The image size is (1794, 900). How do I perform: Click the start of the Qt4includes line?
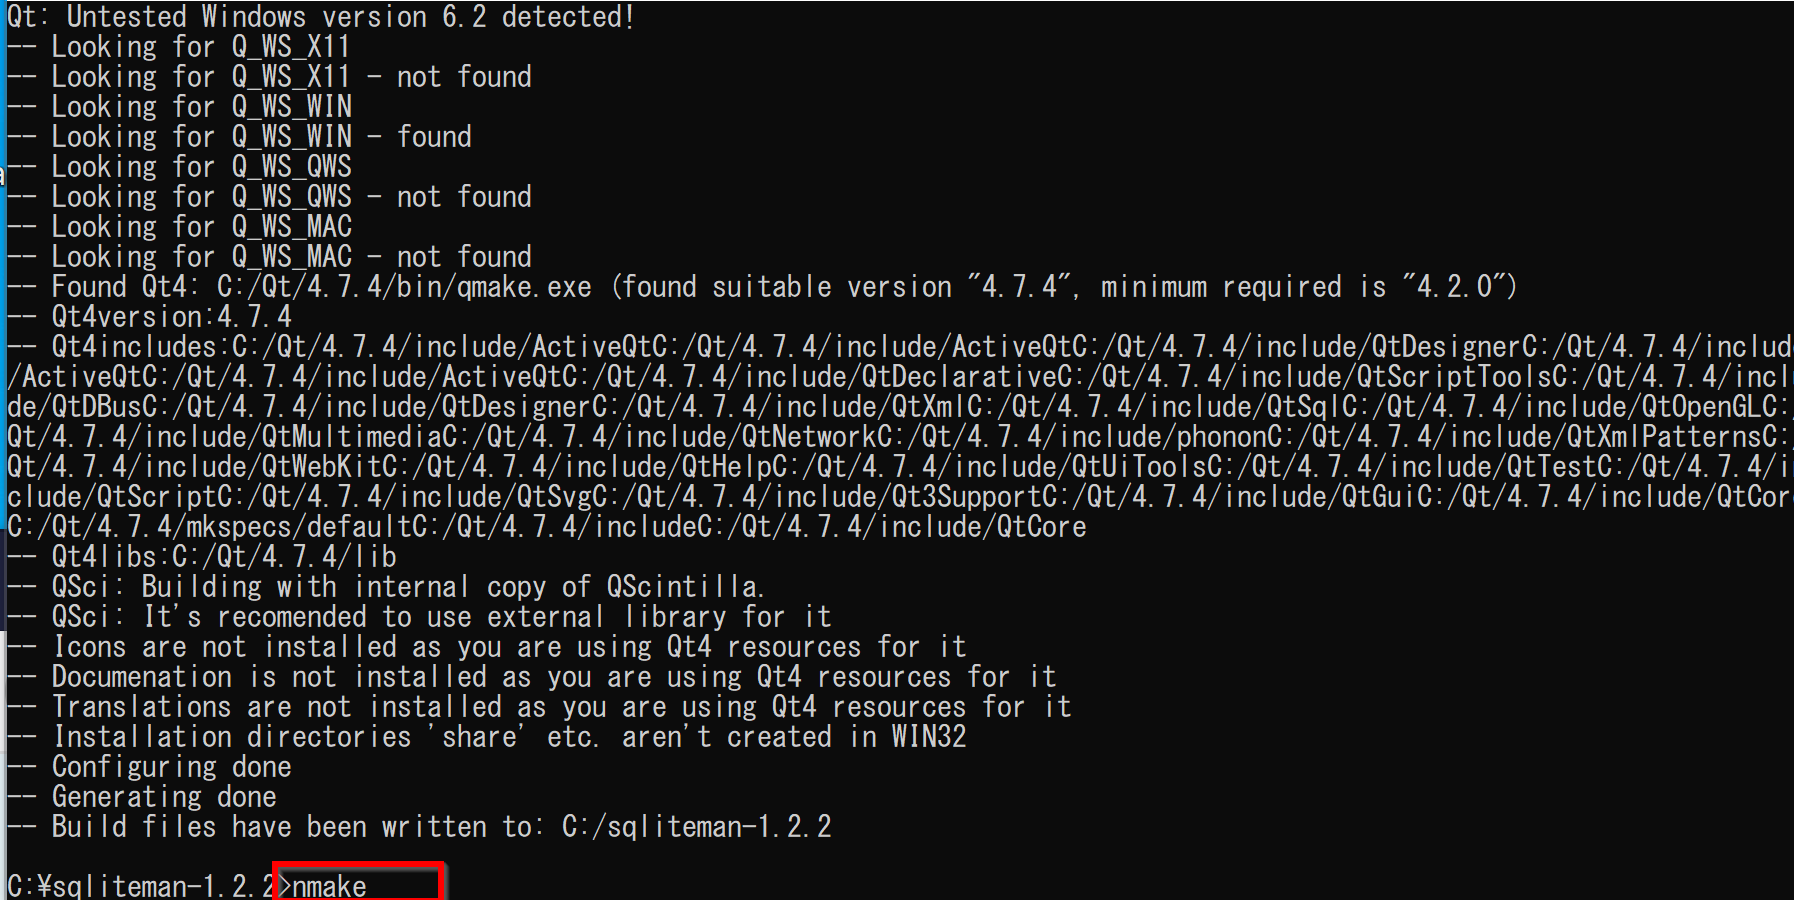pyautogui.click(x=134, y=347)
